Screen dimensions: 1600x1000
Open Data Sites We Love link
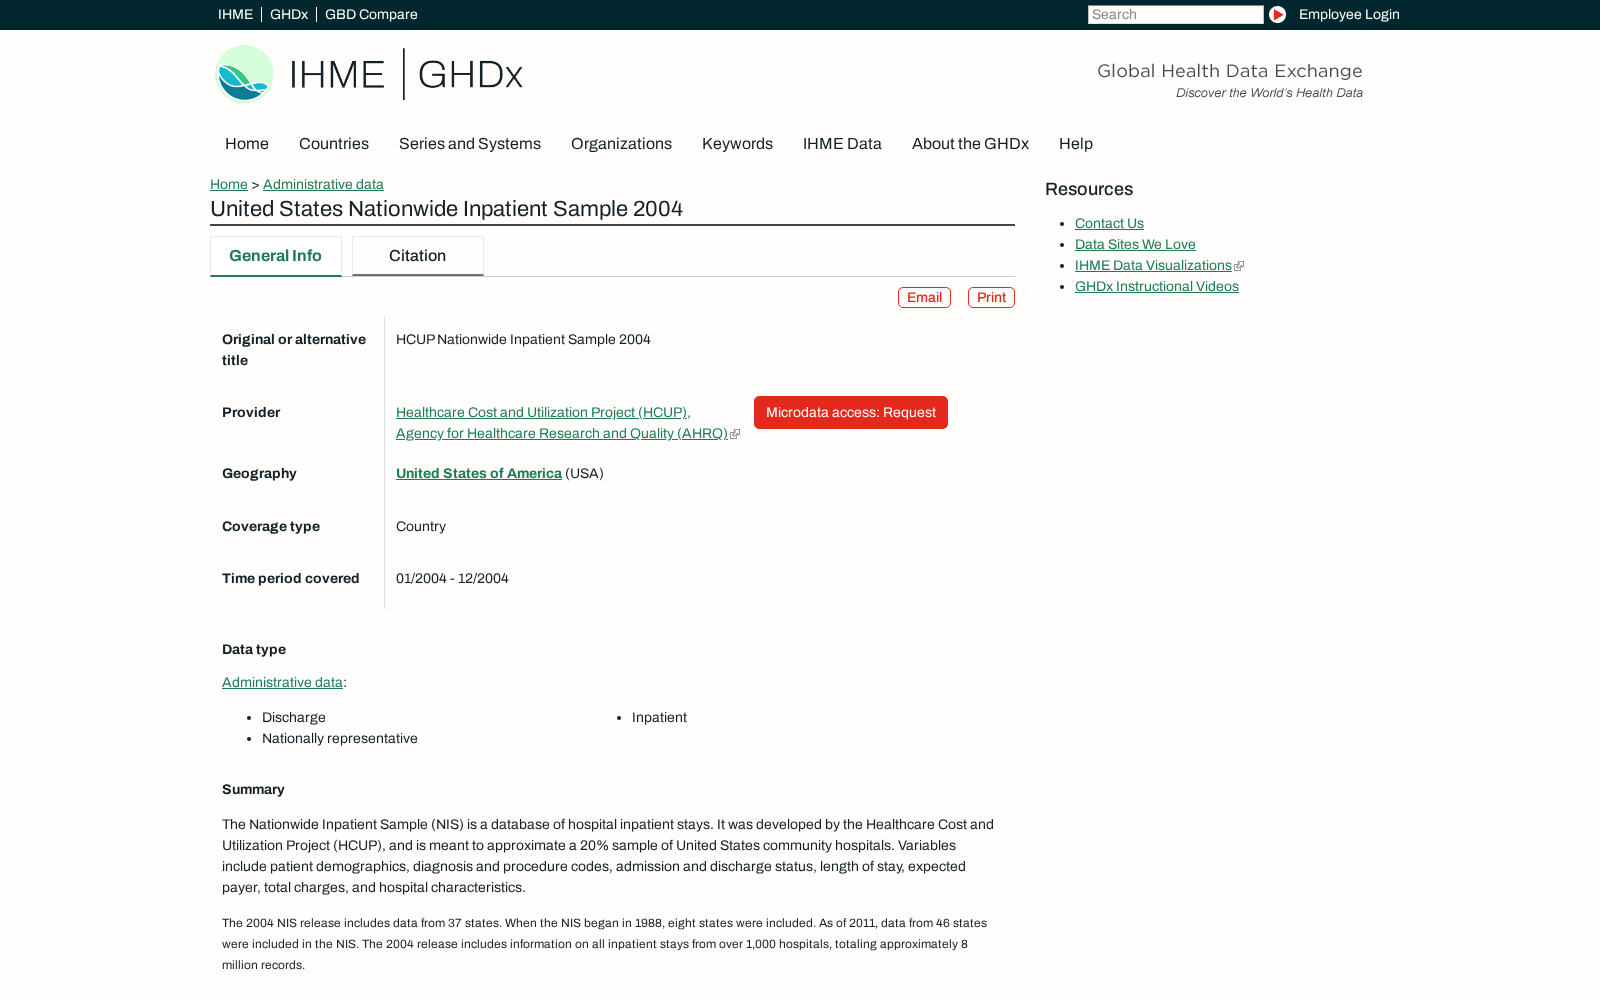(1135, 244)
